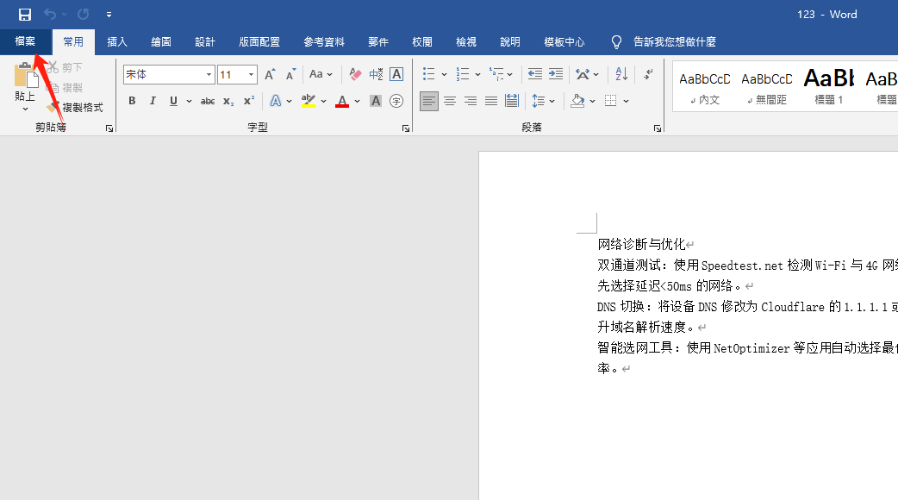Click the 剪下 (Cut) button

[x=65, y=68]
